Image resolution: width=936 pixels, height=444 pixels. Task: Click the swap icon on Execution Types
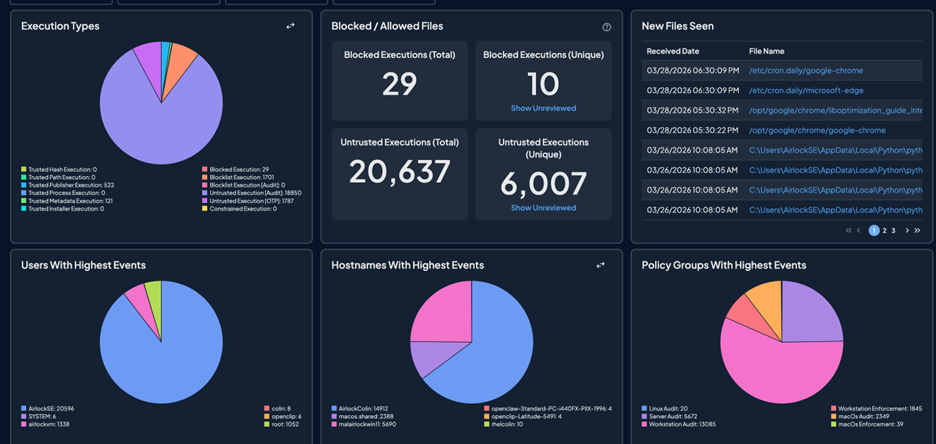tap(290, 26)
